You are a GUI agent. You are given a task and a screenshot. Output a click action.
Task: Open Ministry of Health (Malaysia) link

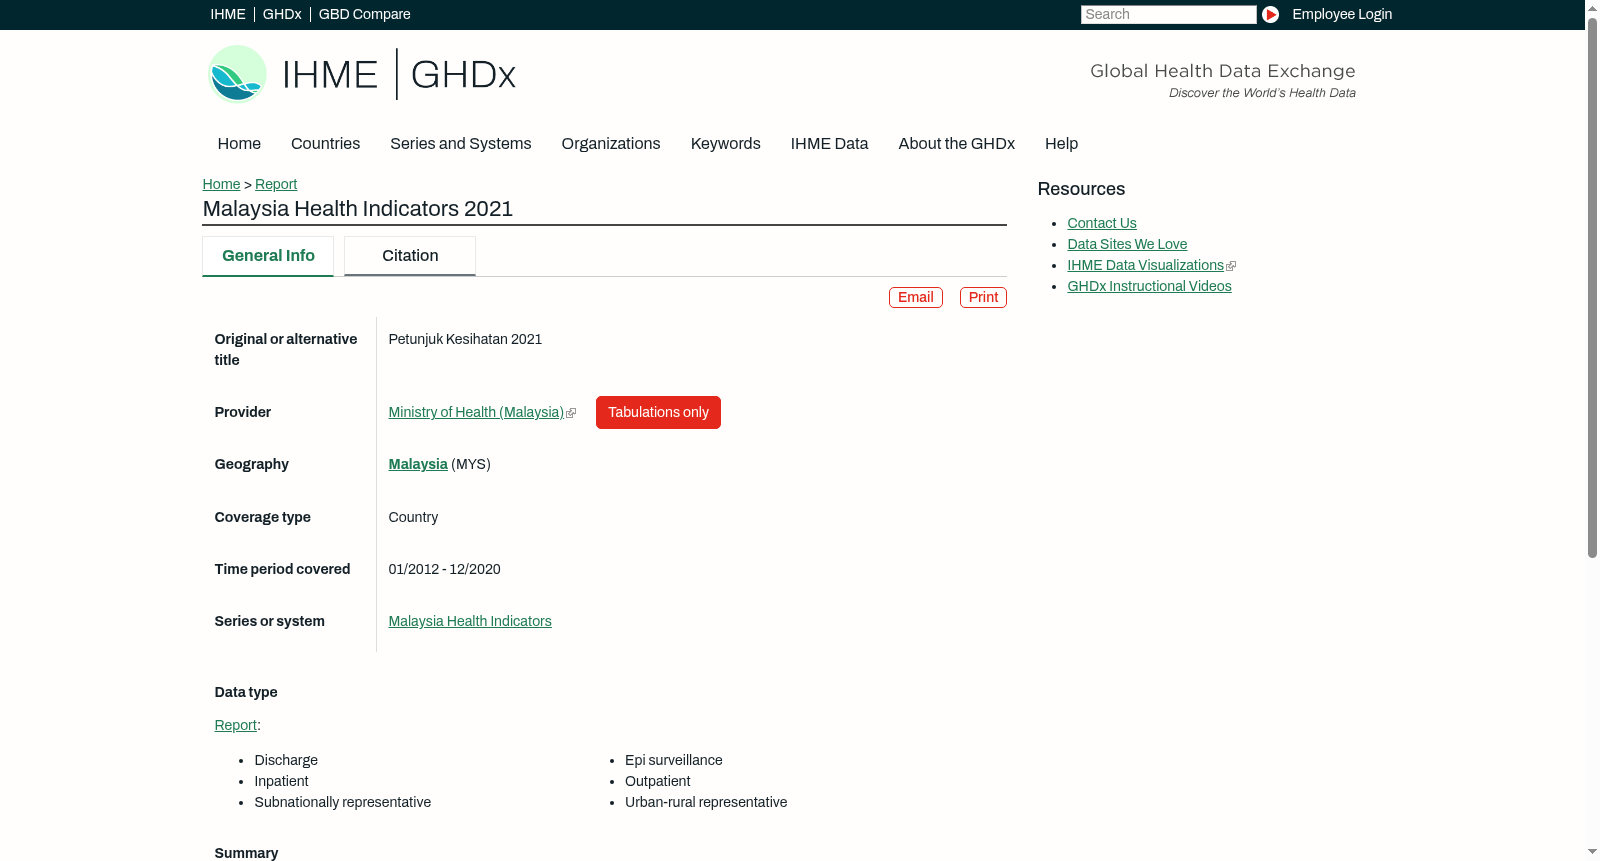point(476,412)
